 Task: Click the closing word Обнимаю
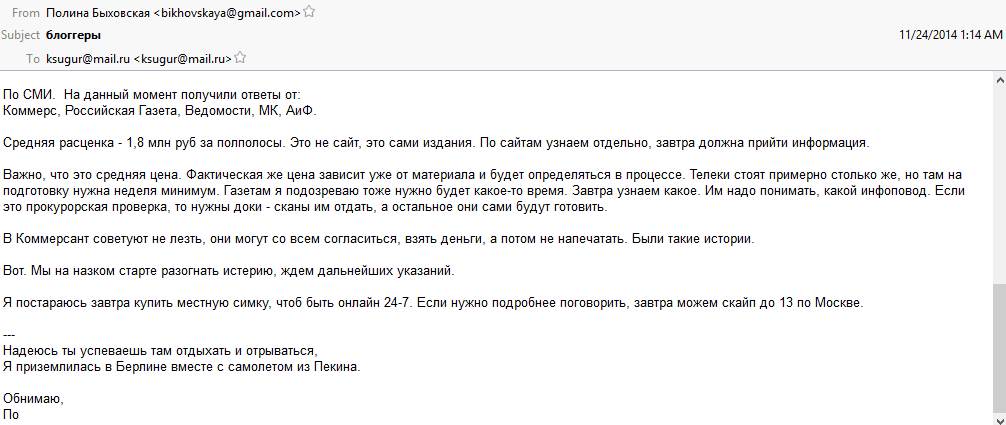point(34,398)
